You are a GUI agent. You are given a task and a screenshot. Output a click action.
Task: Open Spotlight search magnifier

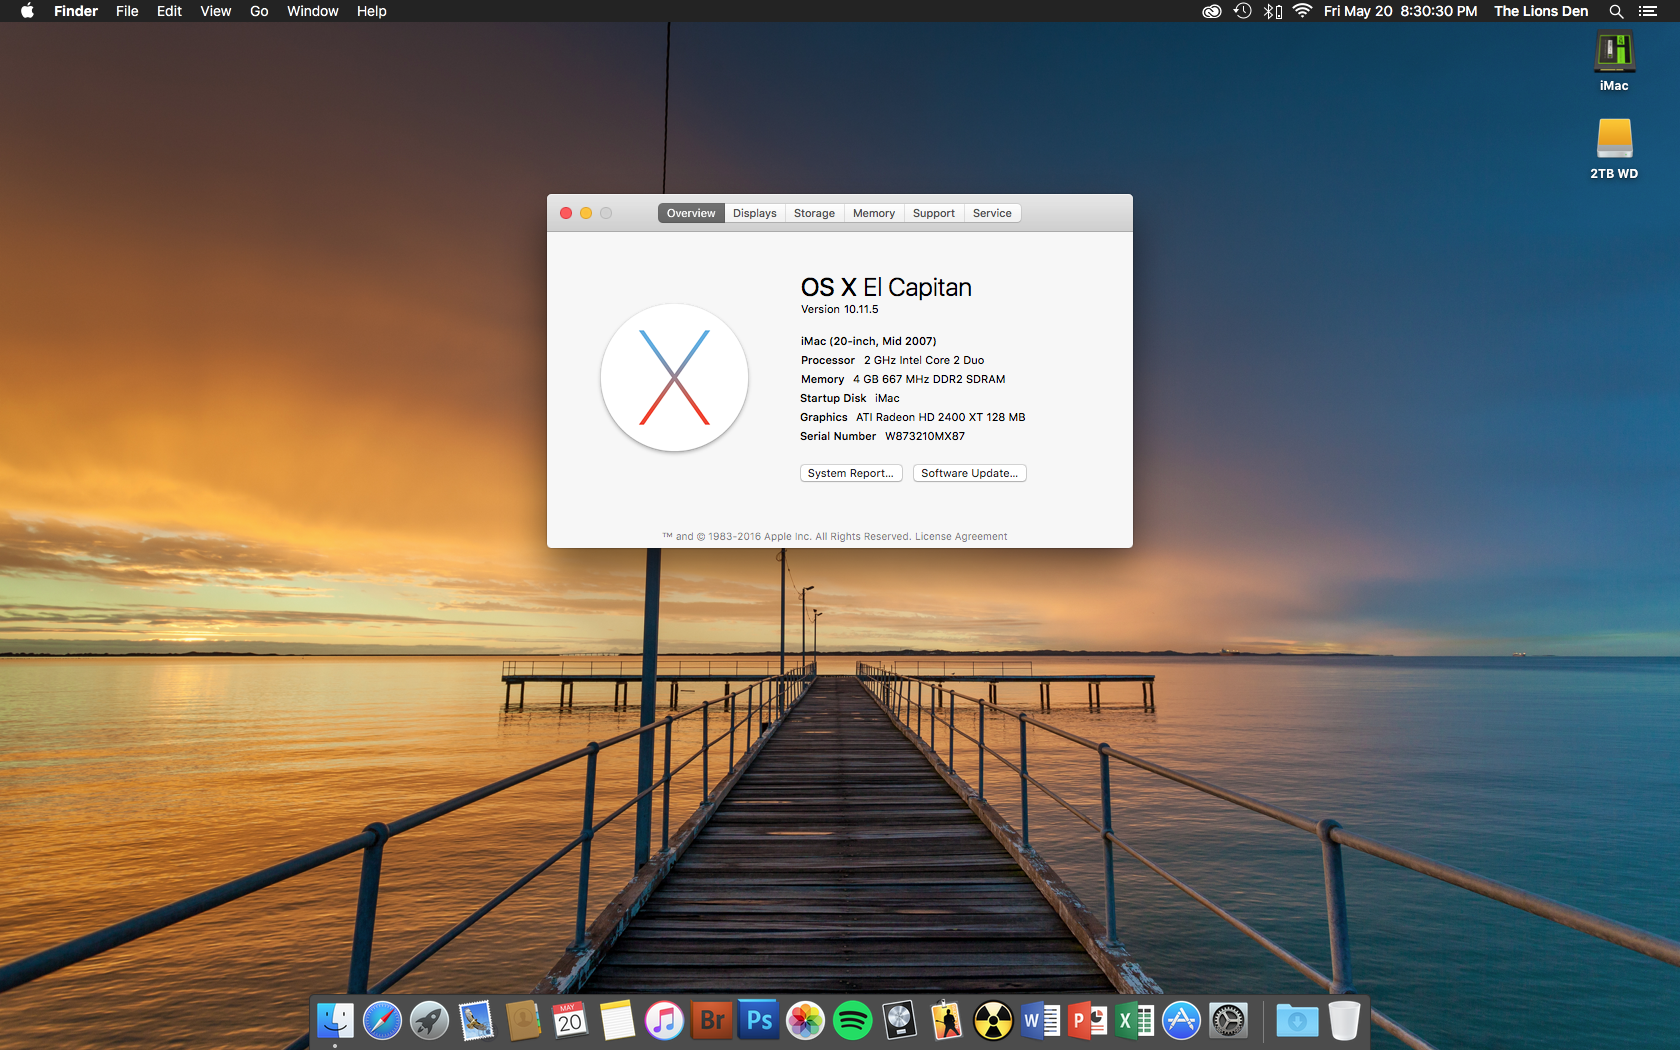pos(1616,11)
